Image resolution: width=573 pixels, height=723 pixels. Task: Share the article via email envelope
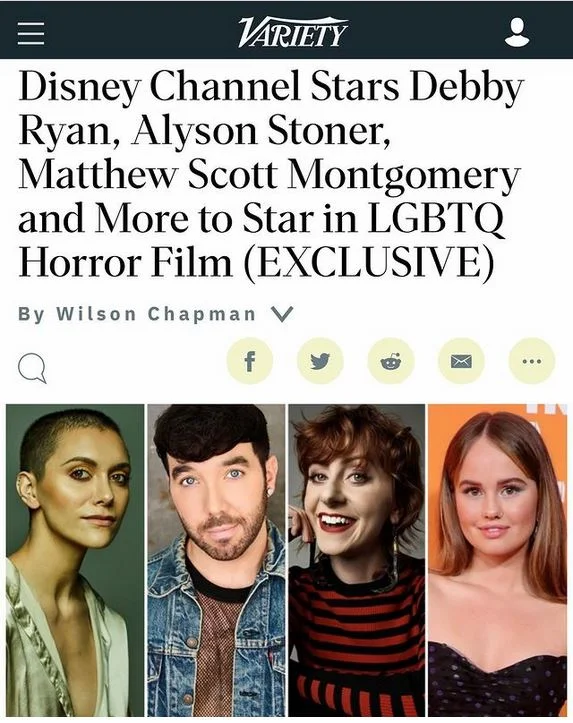tap(461, 361)
